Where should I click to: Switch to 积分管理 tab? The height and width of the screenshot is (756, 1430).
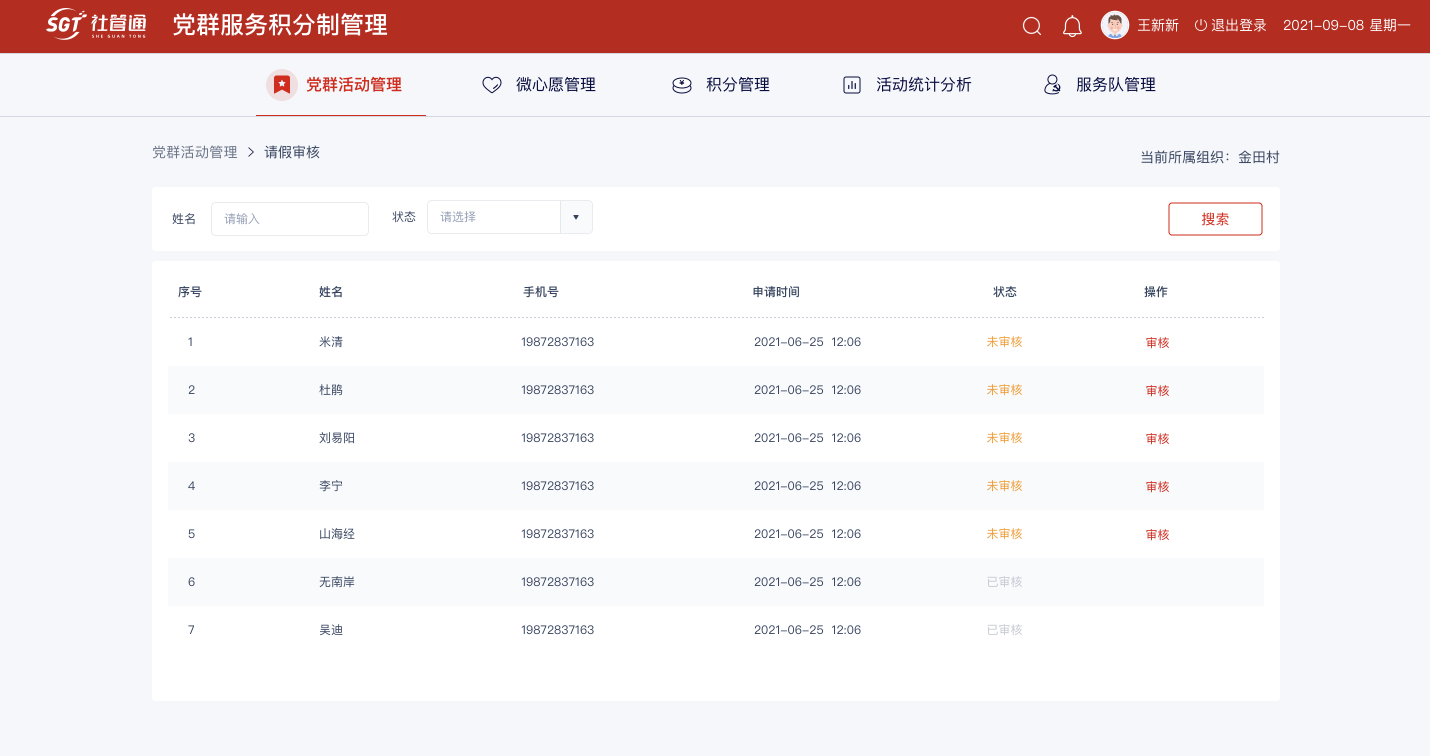[x=721, y=85]
